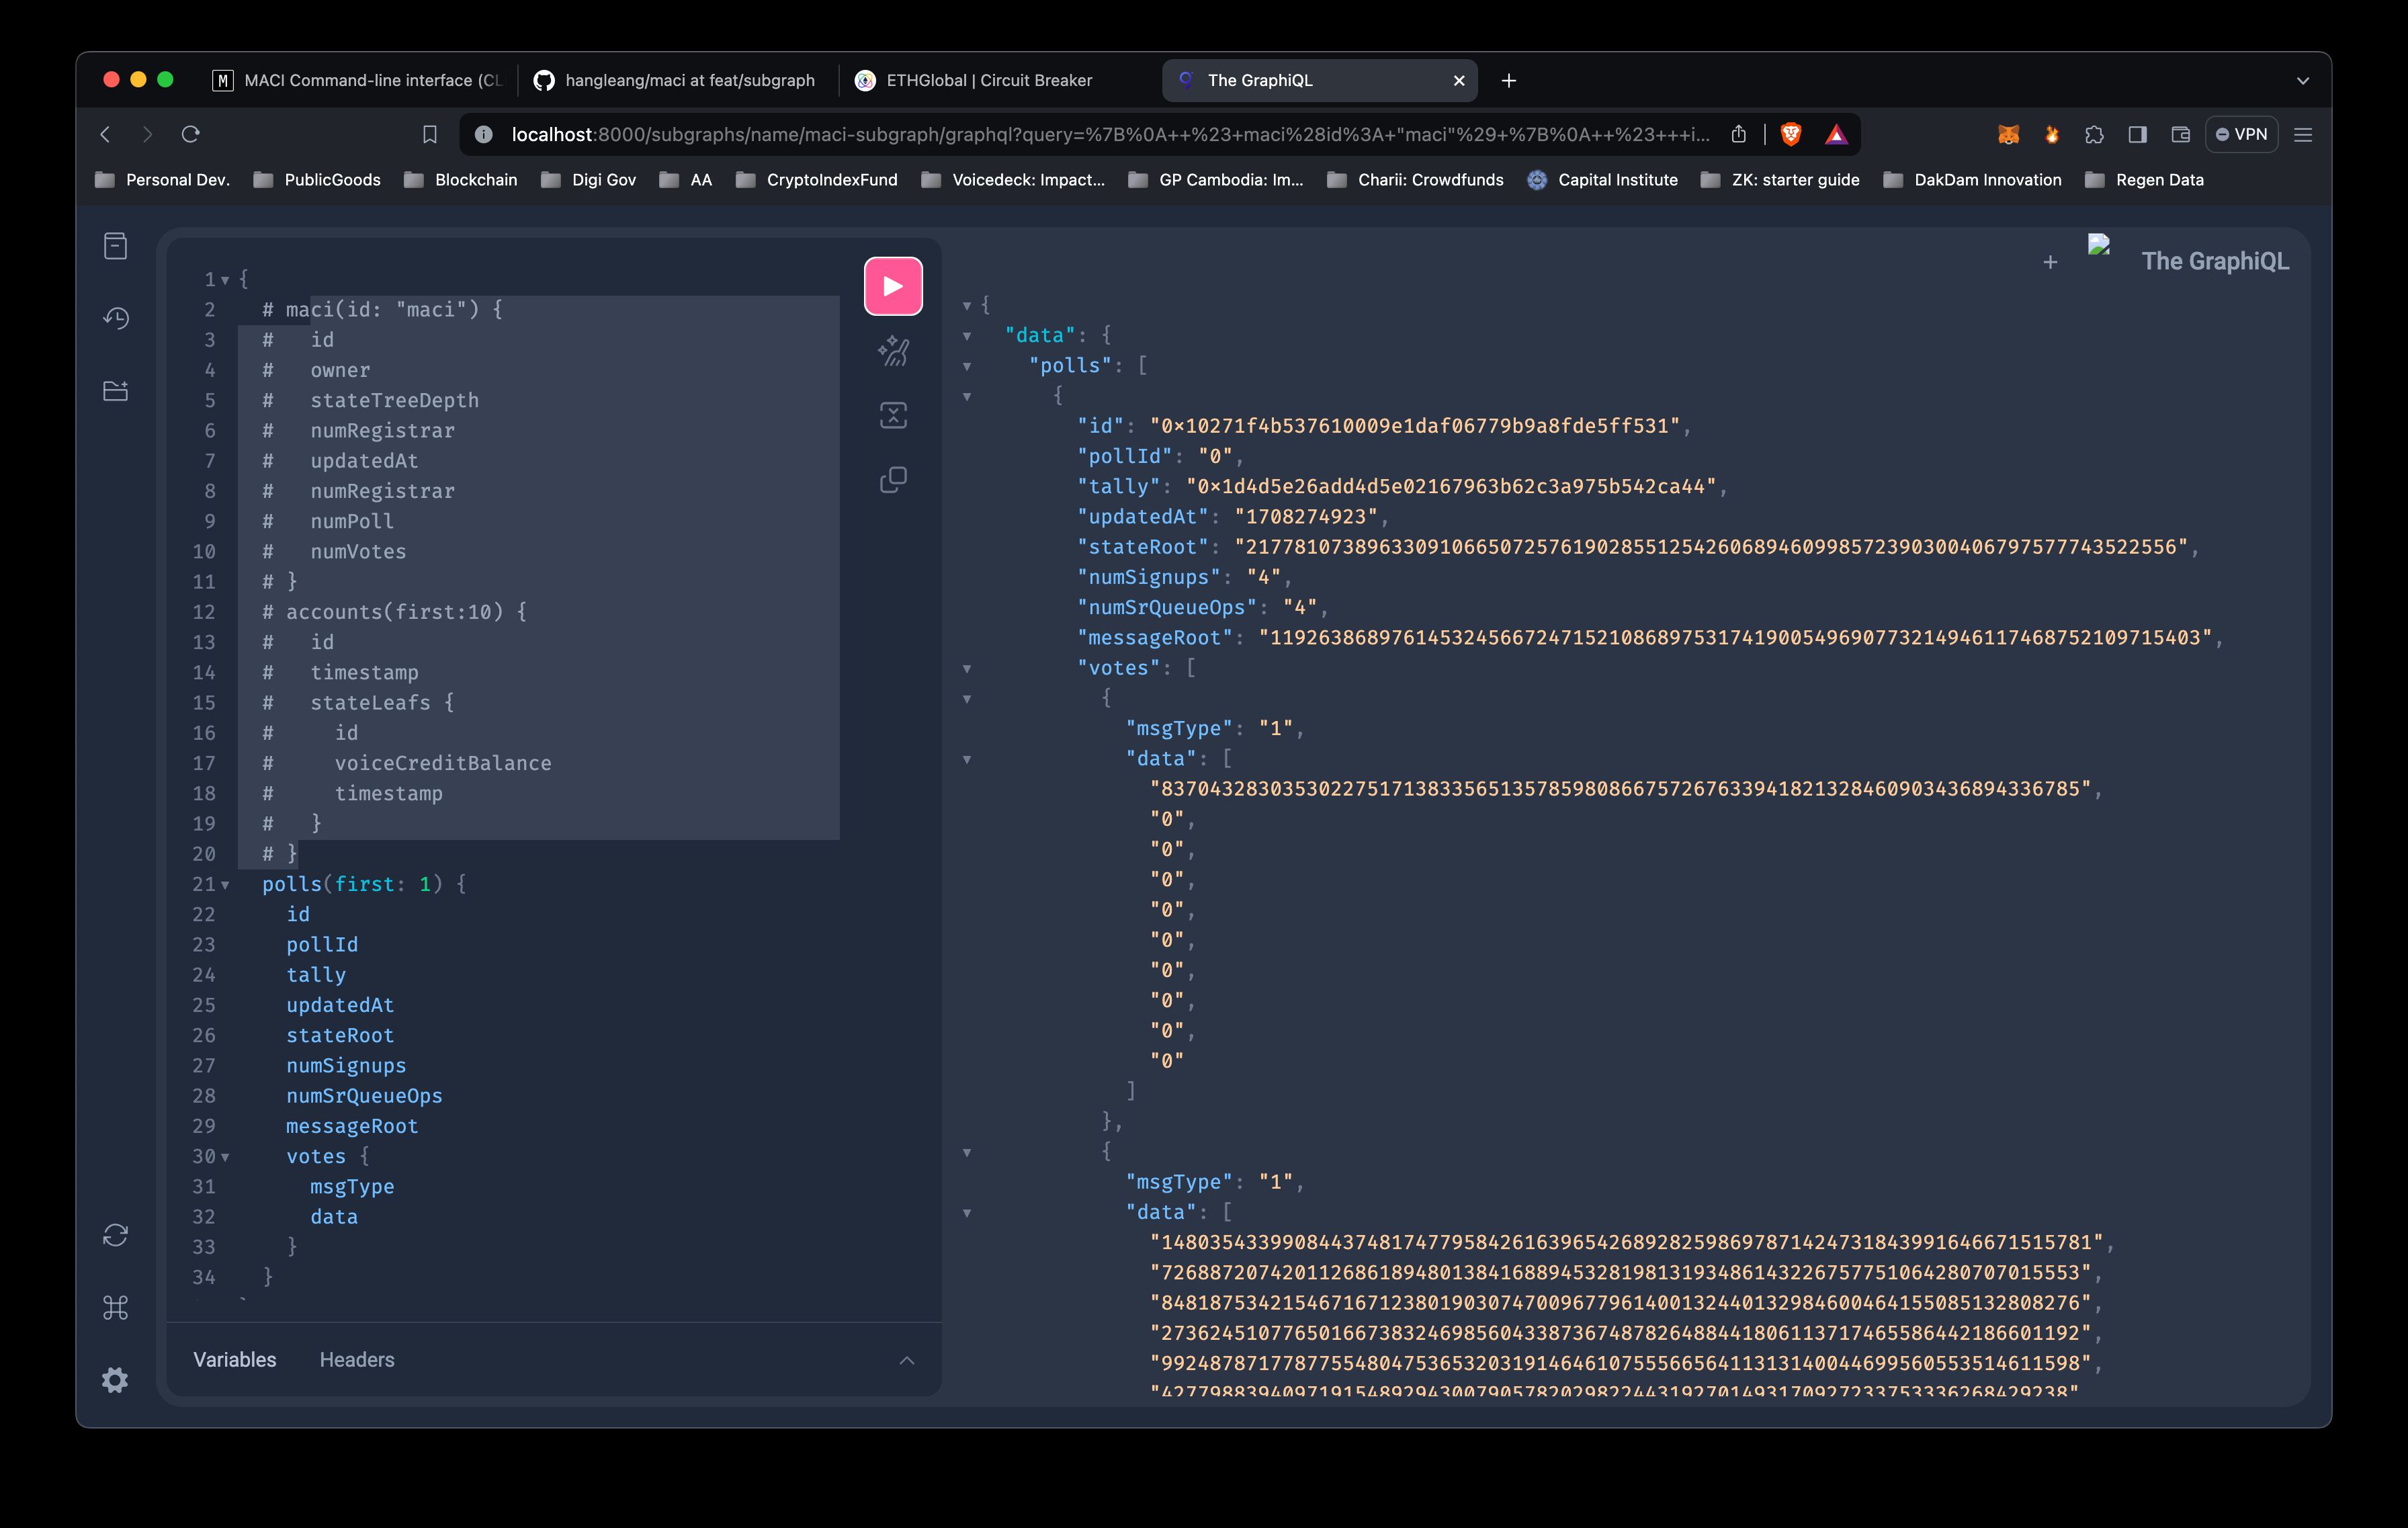Open a new browser tab
This screenshot has width=2408, height=1528.
(x=1509, y=80)
